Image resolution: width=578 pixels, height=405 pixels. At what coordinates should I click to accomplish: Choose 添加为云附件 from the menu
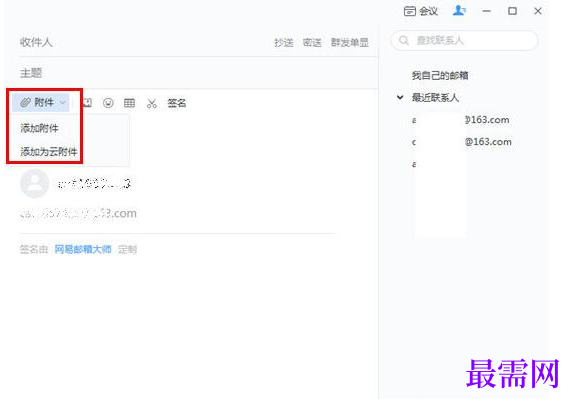49,151
